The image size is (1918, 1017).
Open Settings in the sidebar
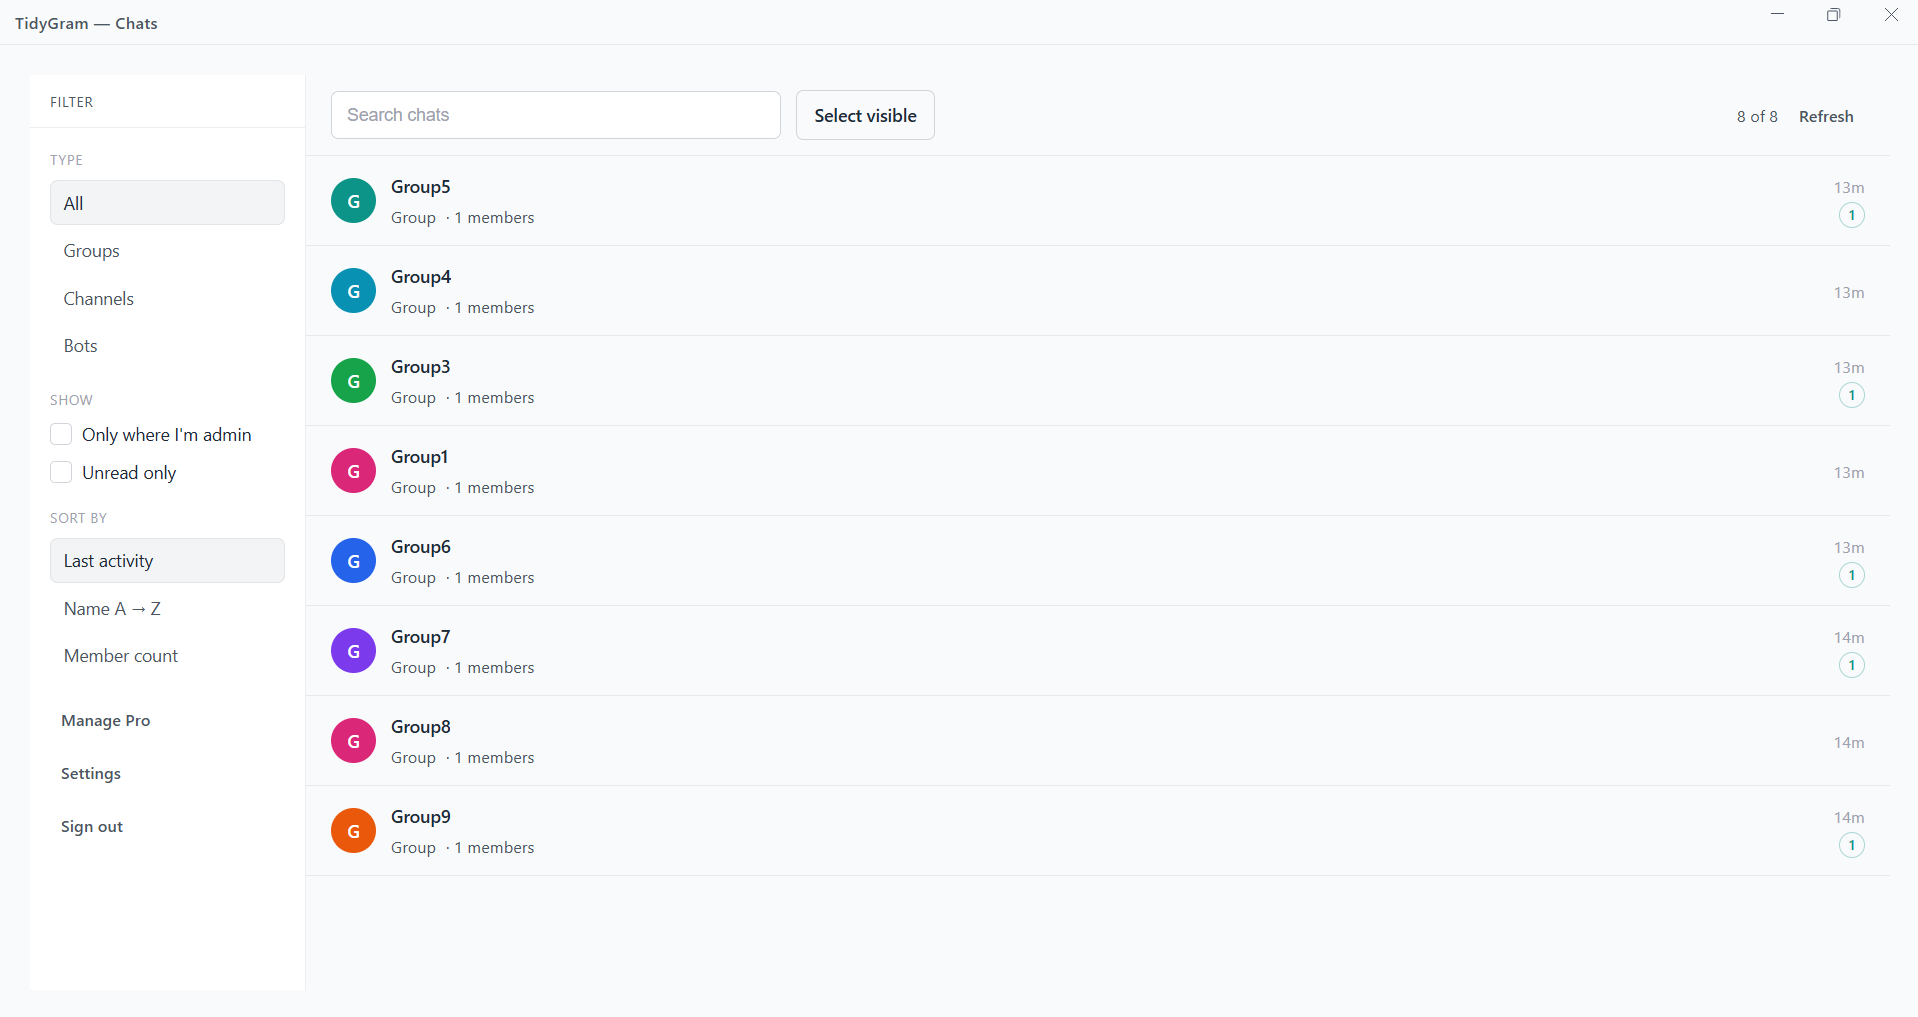(91, 774)
